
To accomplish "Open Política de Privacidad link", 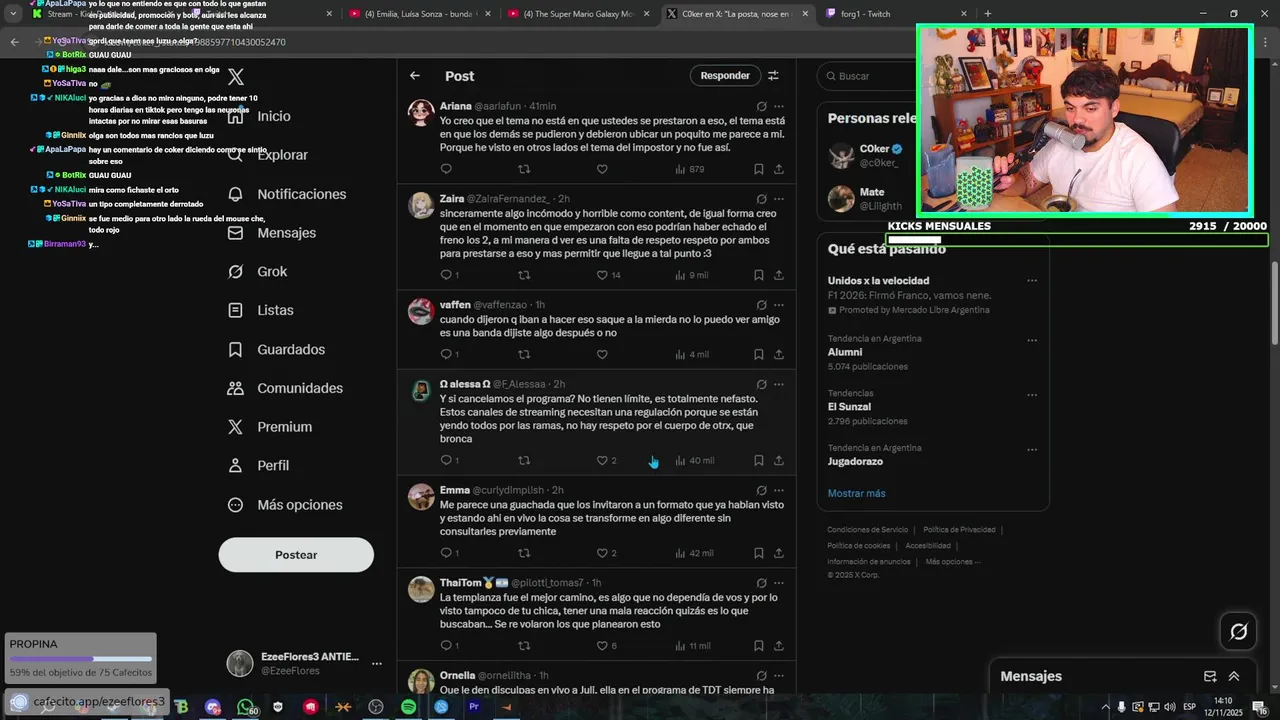I will click(x=959, y=530).
